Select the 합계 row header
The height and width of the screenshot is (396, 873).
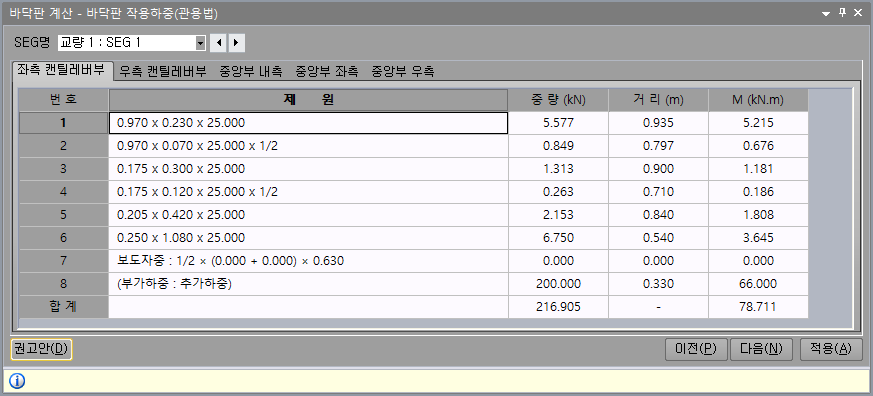tap(64, 307)
